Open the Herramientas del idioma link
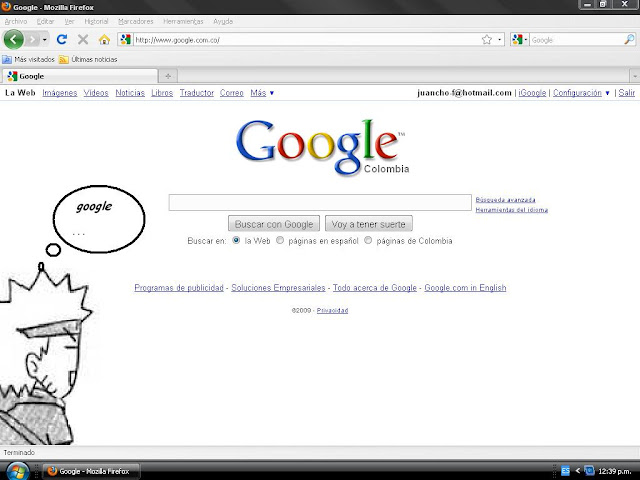Image resolution: width=640 pixels, height=480 pixels. (x=511, y=210)
